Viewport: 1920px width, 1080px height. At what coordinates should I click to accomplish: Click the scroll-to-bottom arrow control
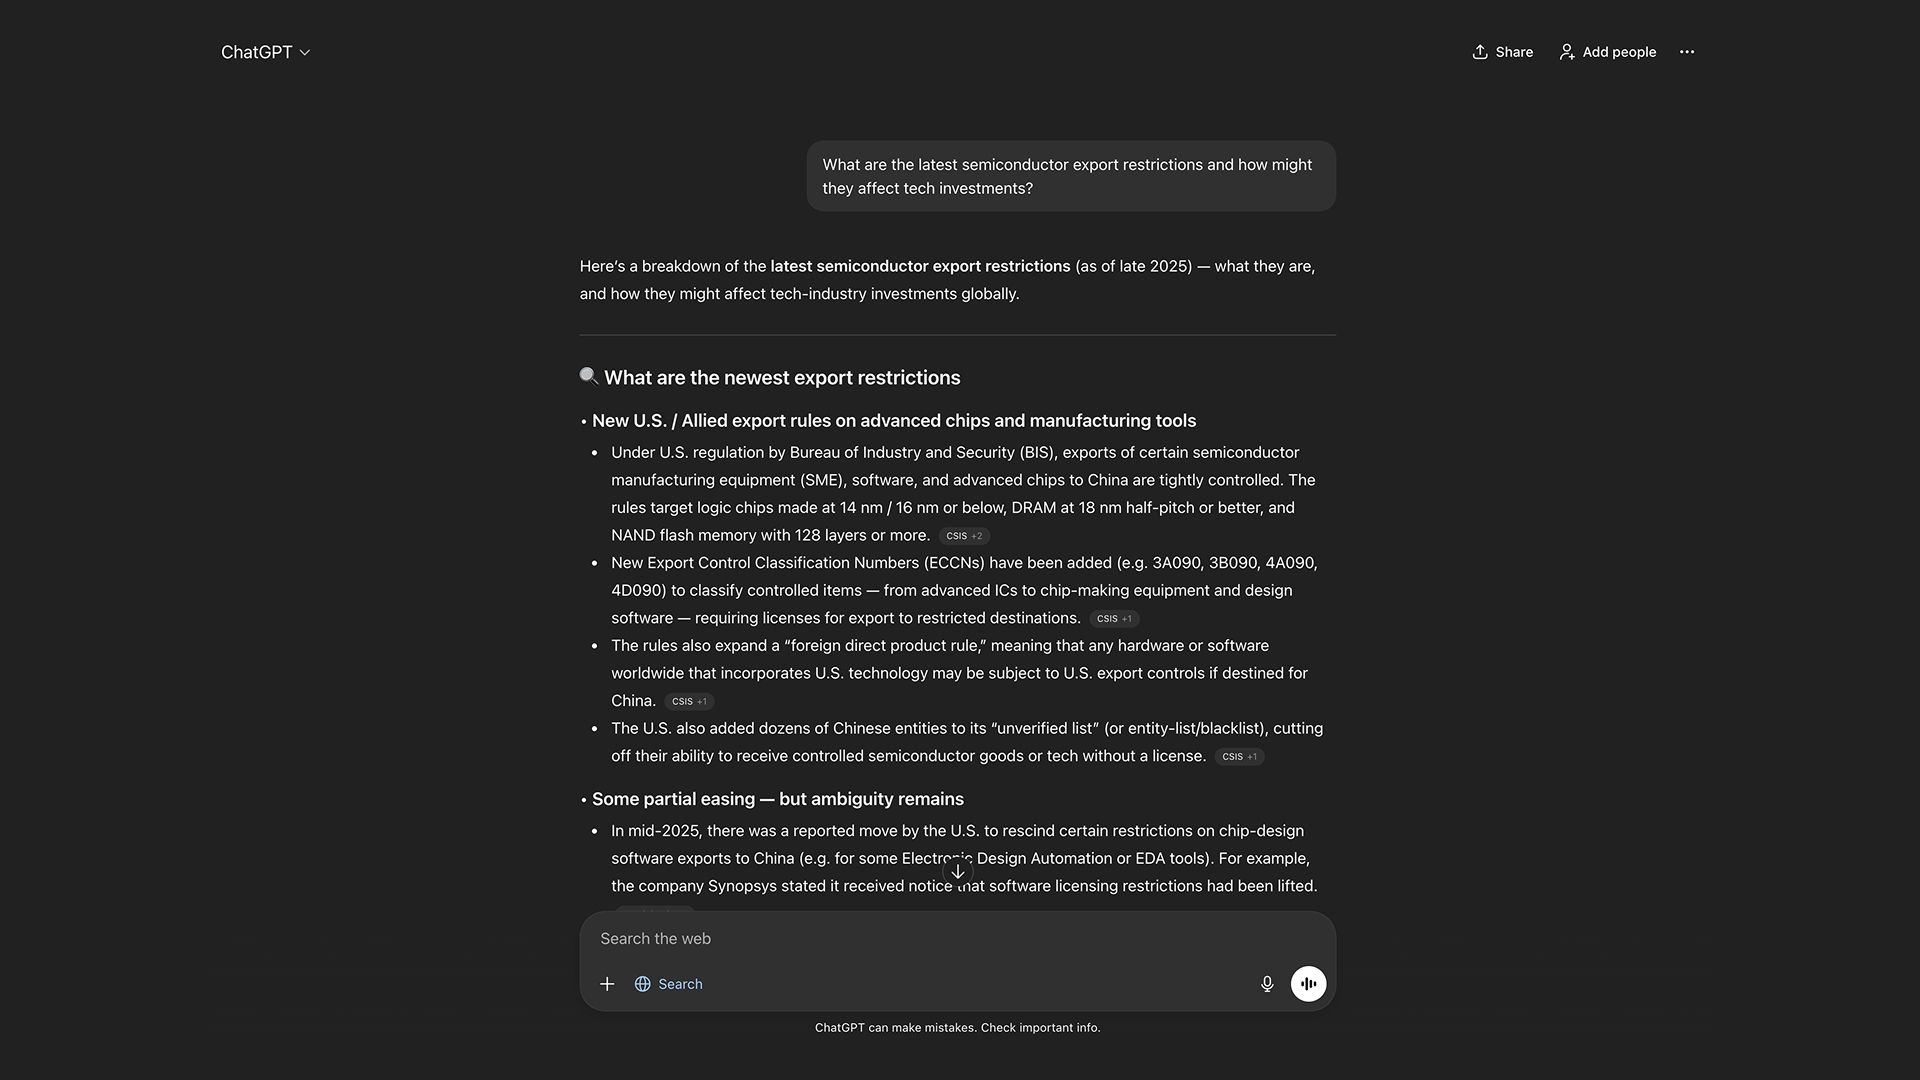point(957,871)
